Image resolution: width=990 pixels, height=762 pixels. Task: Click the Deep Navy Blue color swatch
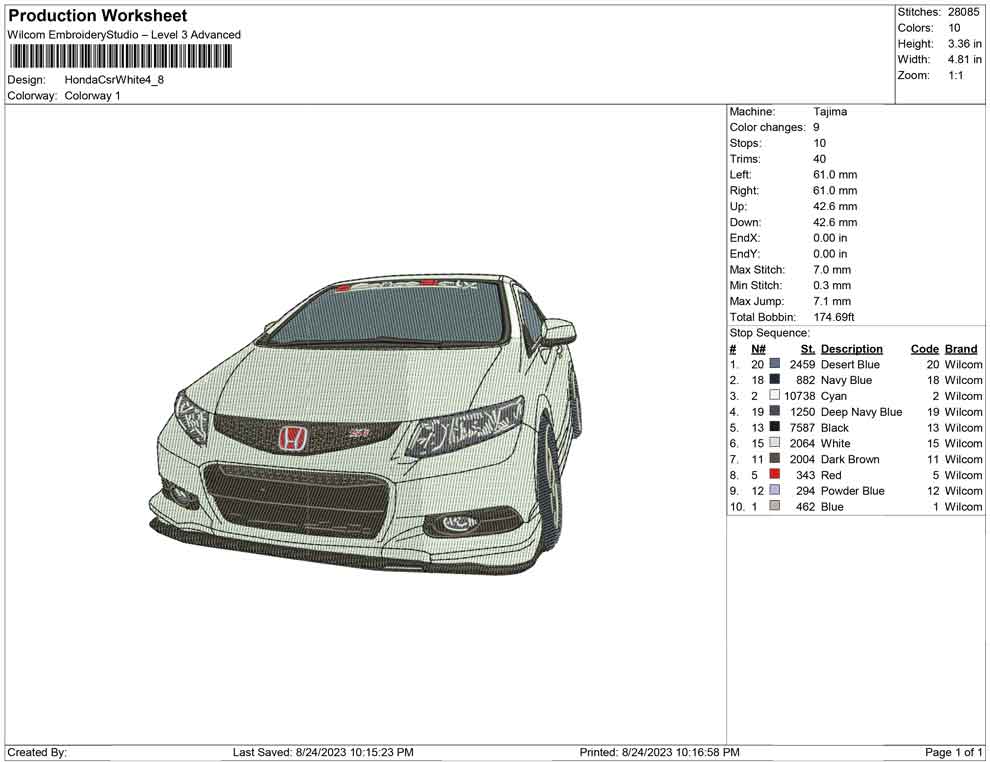point(775,411)
